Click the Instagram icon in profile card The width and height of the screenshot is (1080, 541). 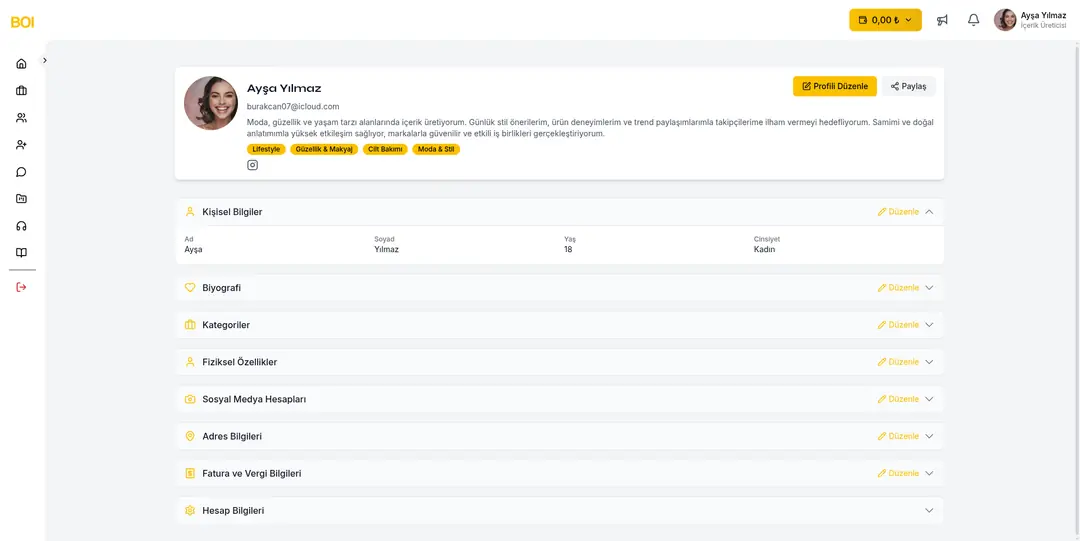pyautogui.click(x=252, y=165)
